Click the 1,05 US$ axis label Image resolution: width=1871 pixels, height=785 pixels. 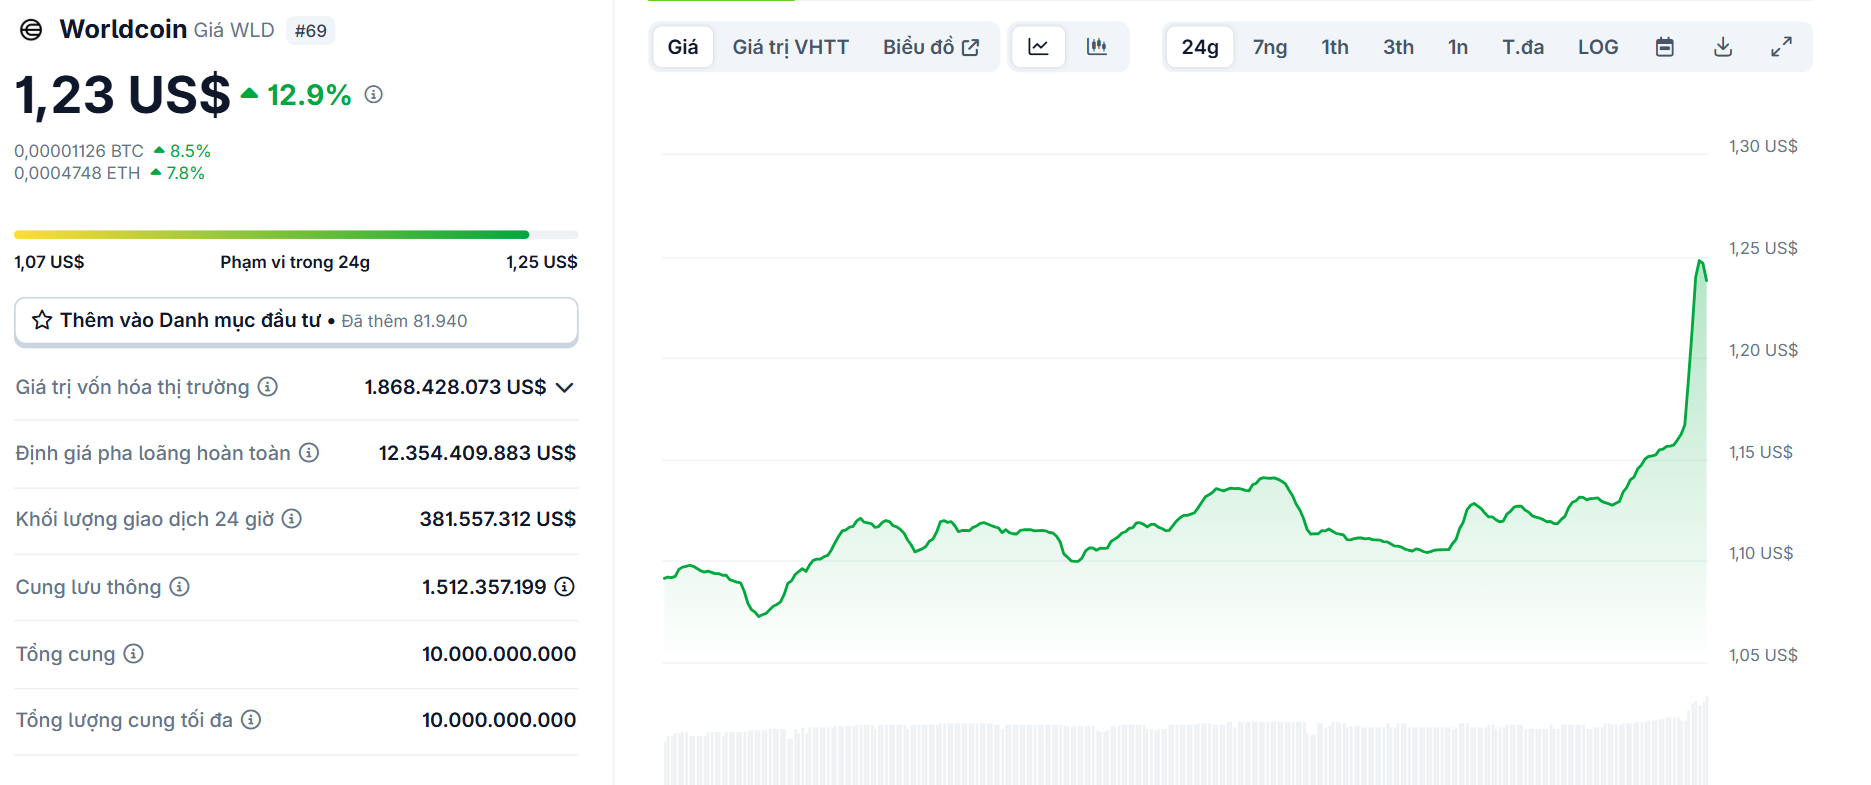point(1763,655)
